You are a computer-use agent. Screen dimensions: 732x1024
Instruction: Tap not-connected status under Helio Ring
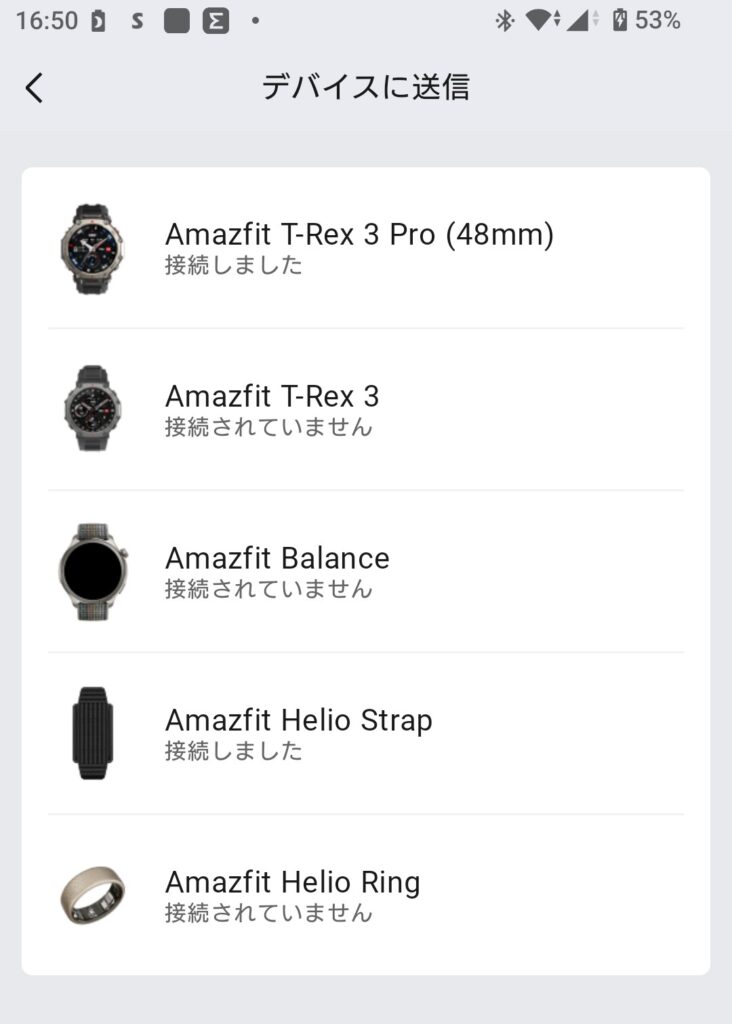(268, 913)
